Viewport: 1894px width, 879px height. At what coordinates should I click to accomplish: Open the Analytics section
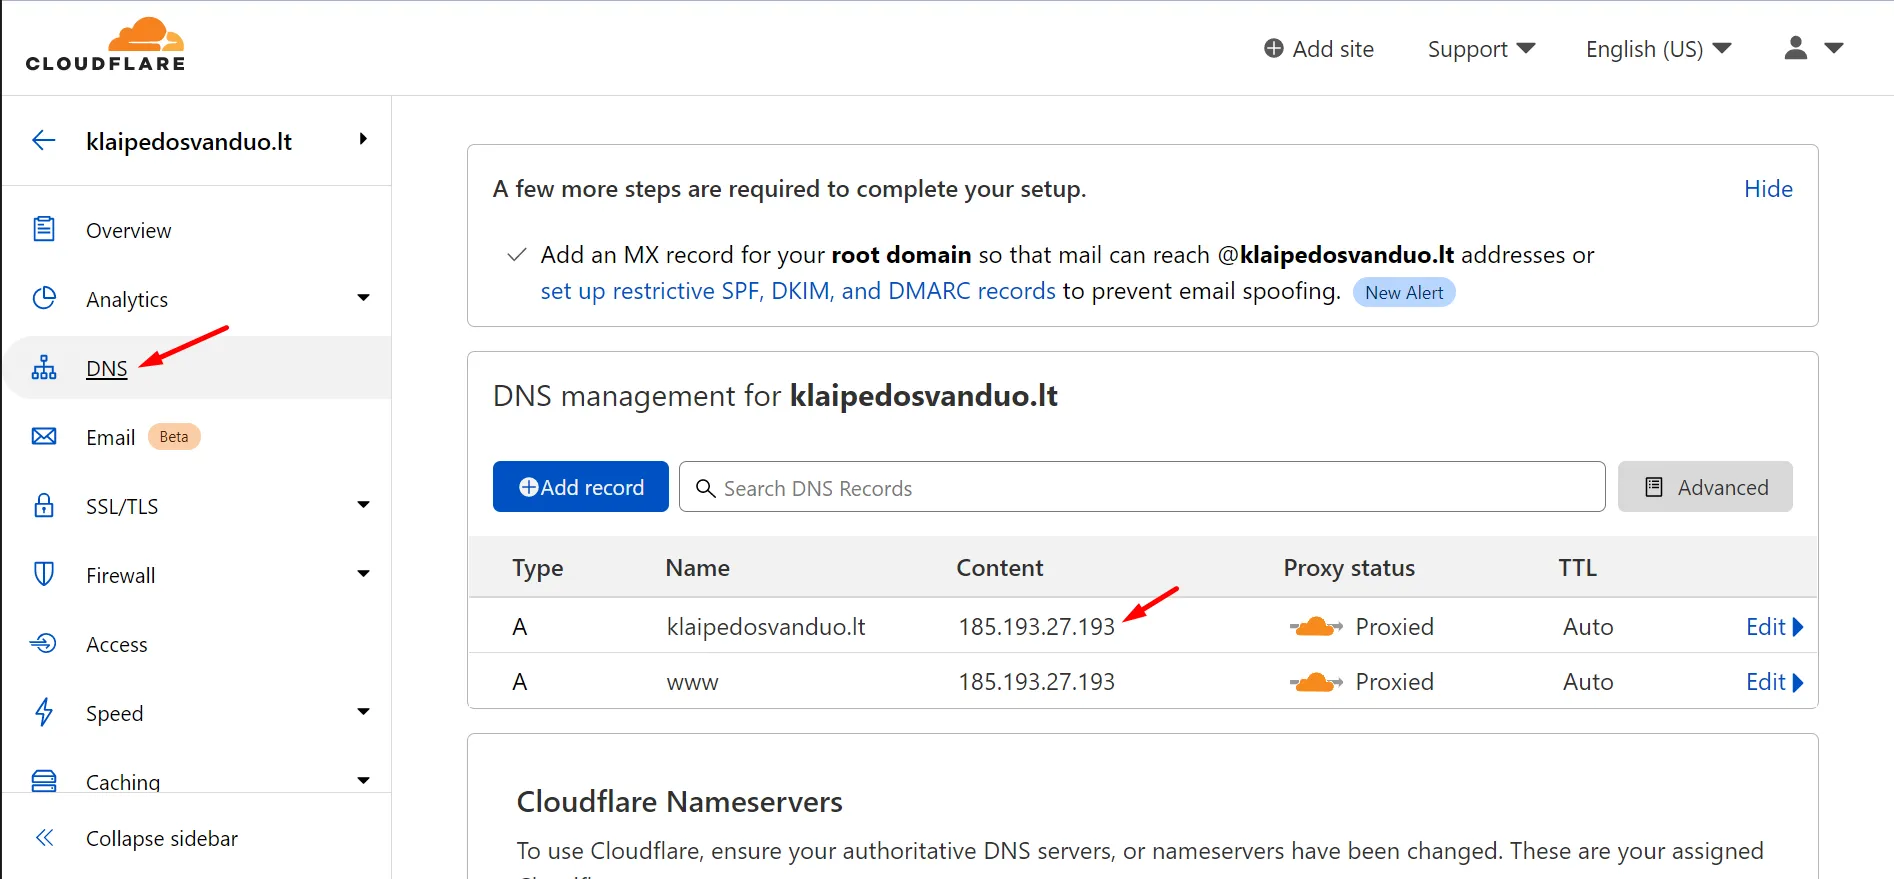pyautogui.click(x=127, y=299)
